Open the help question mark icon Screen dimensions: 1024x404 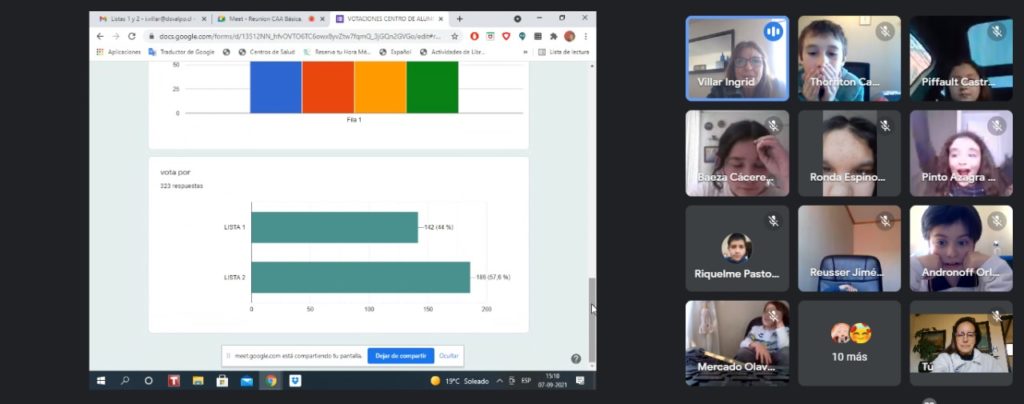(x=576, y=358)
